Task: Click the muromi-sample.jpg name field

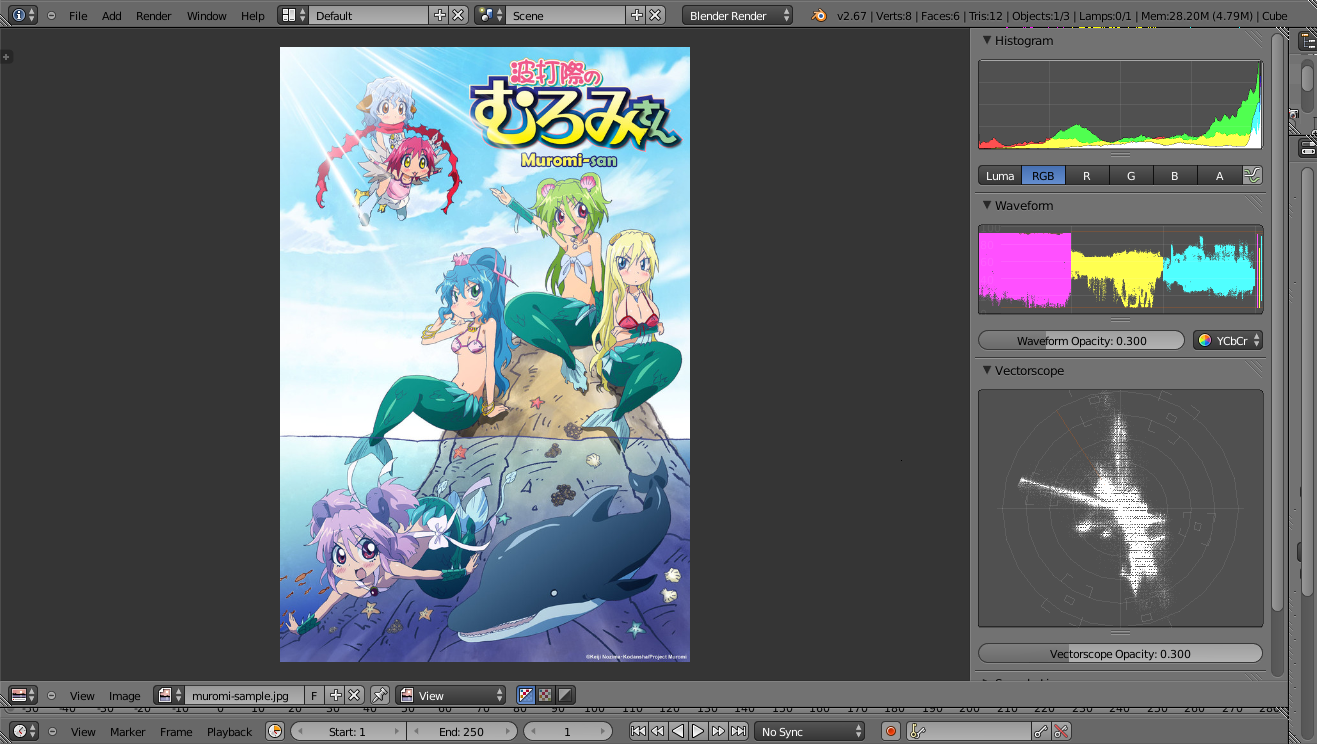Action: pyautogui.click(x=244, y=695)
